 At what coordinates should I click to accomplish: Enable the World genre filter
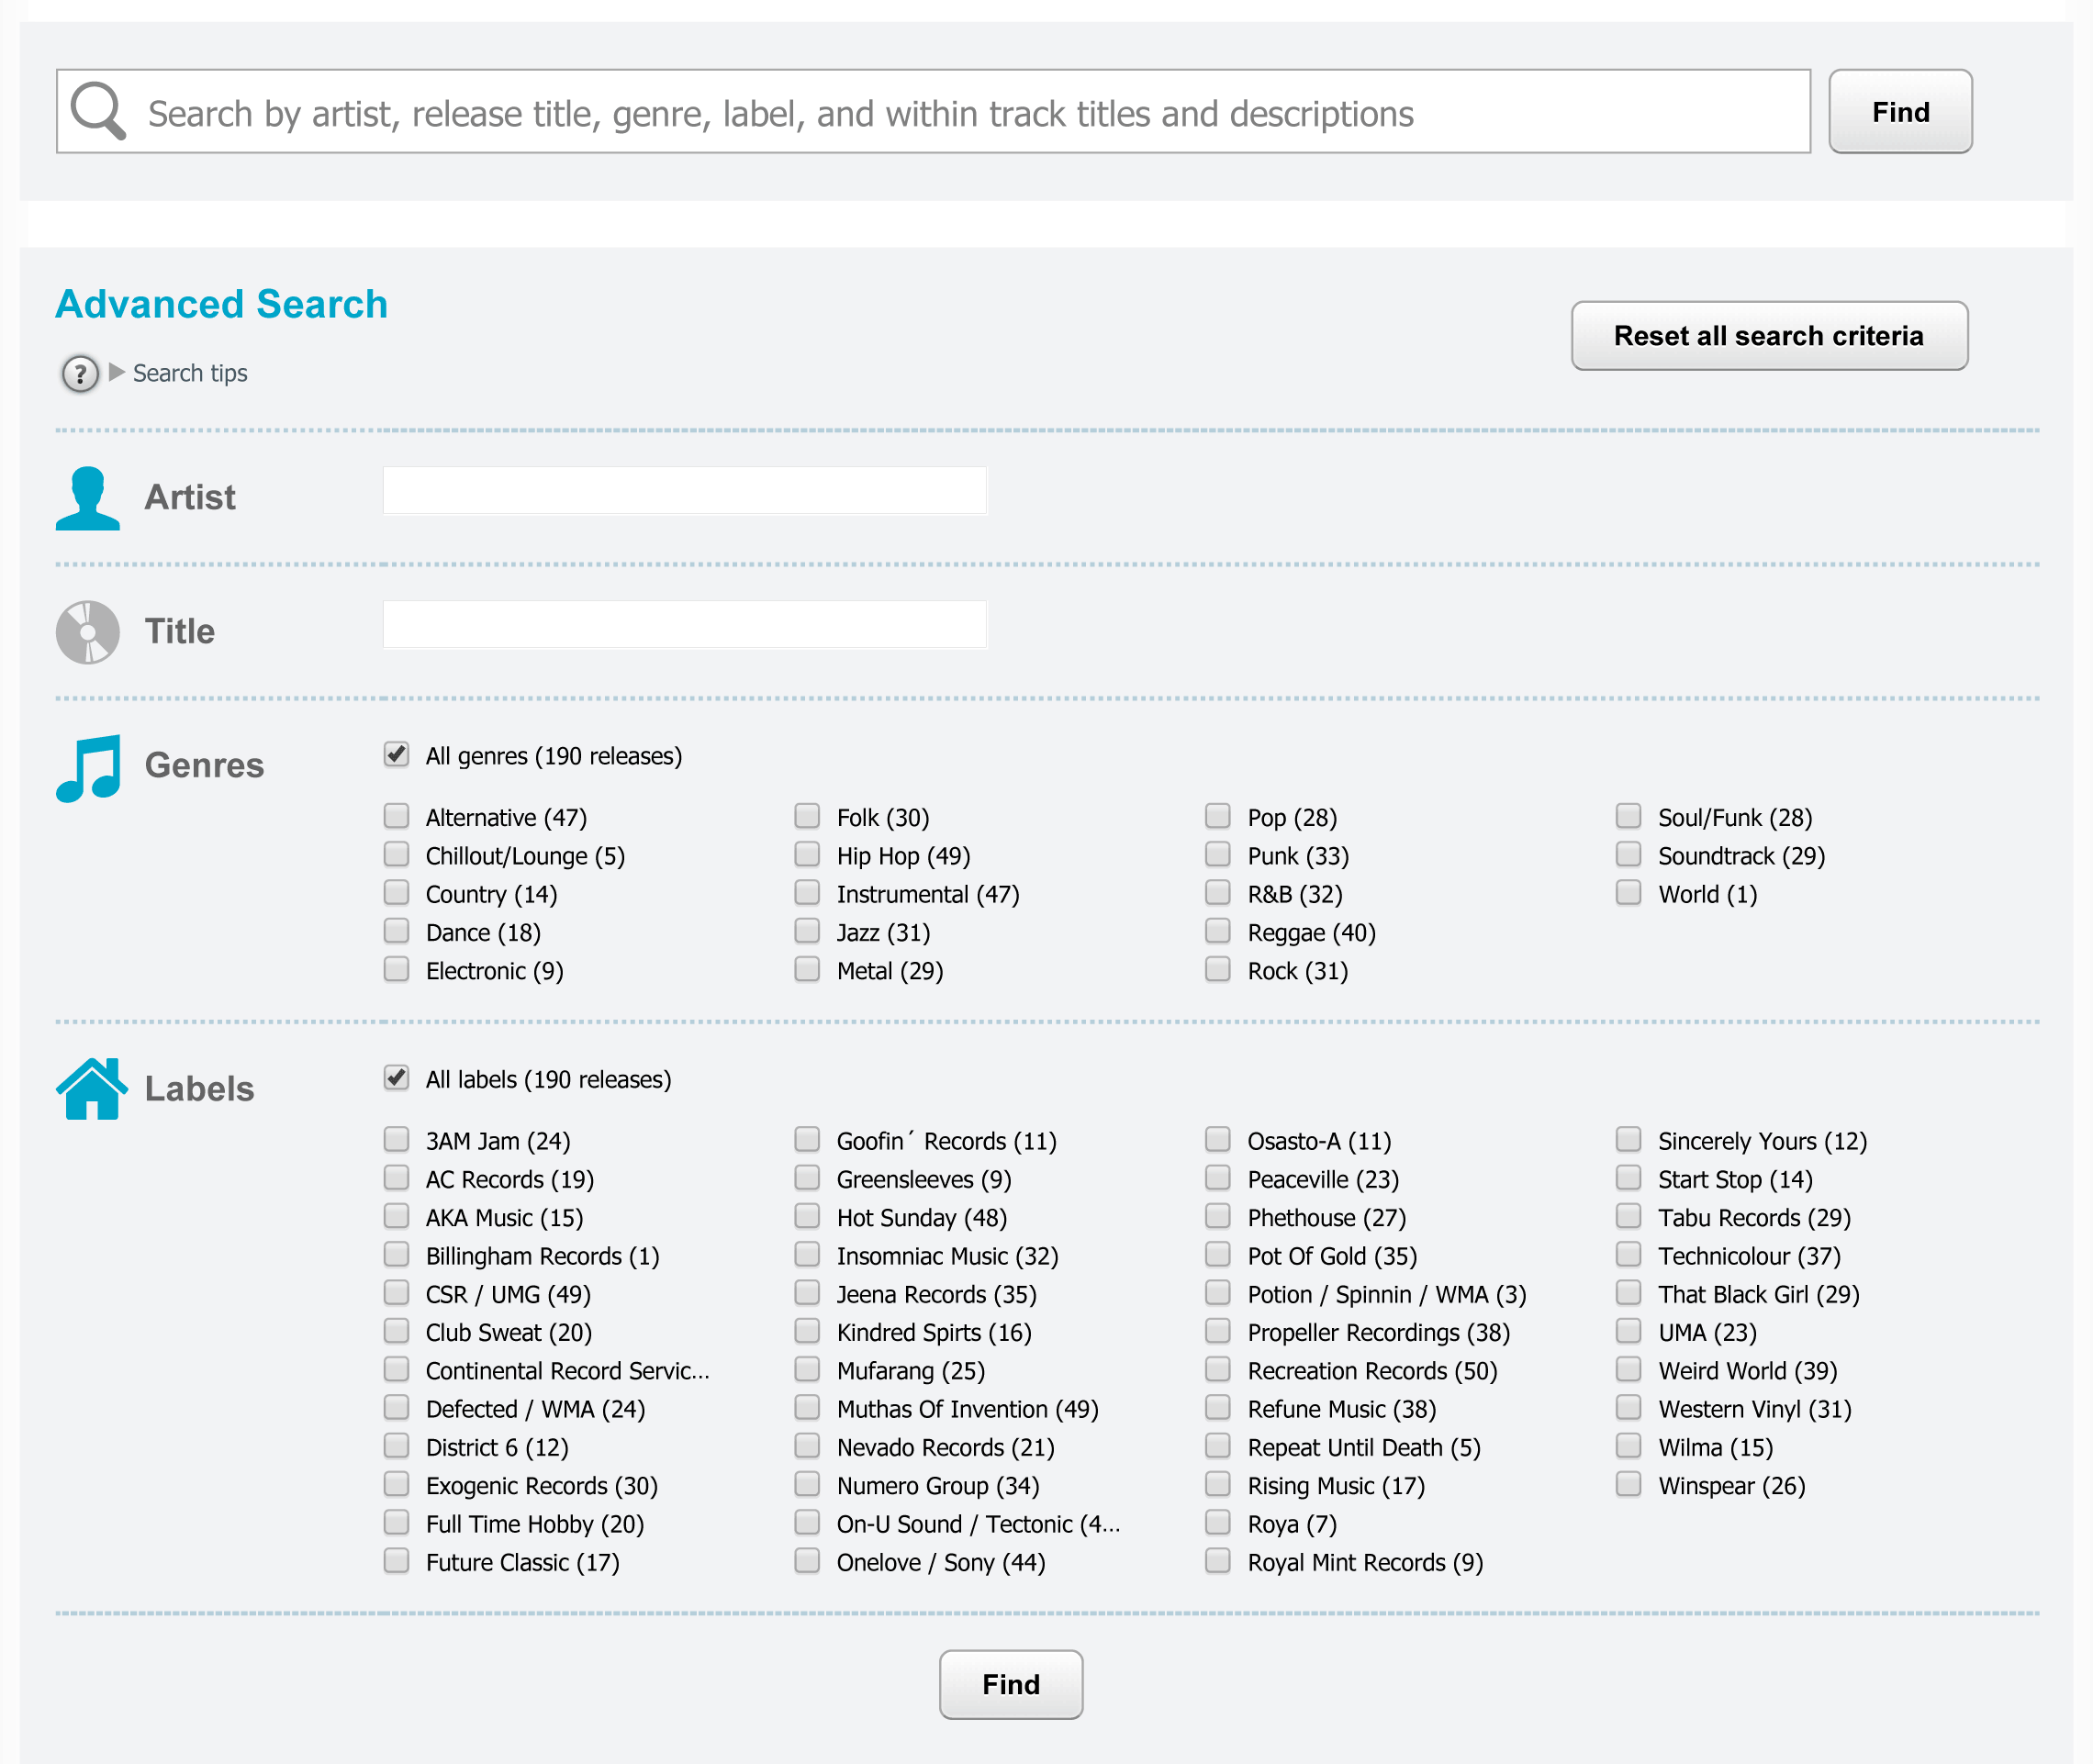[1628, 892]
